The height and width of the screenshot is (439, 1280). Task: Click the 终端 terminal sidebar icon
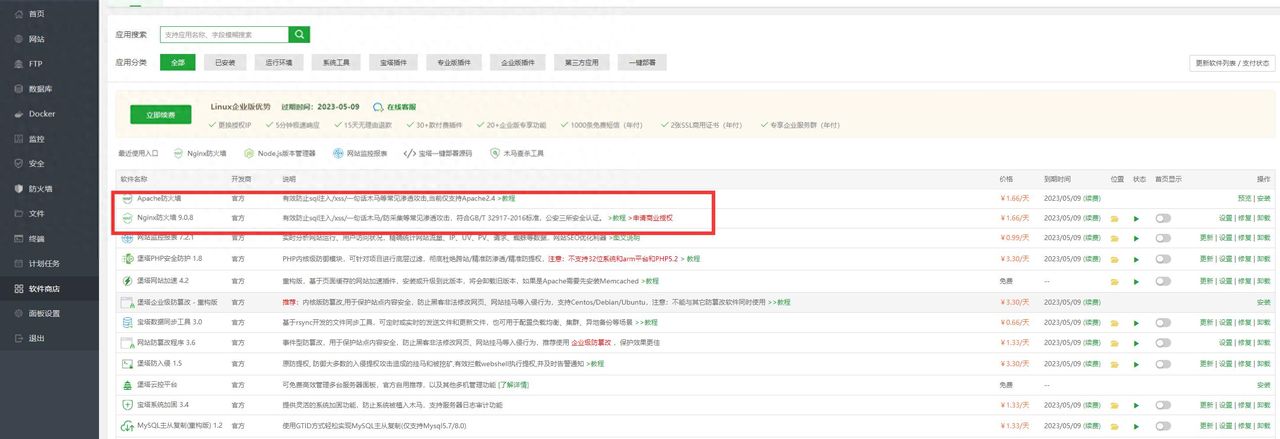19,239
